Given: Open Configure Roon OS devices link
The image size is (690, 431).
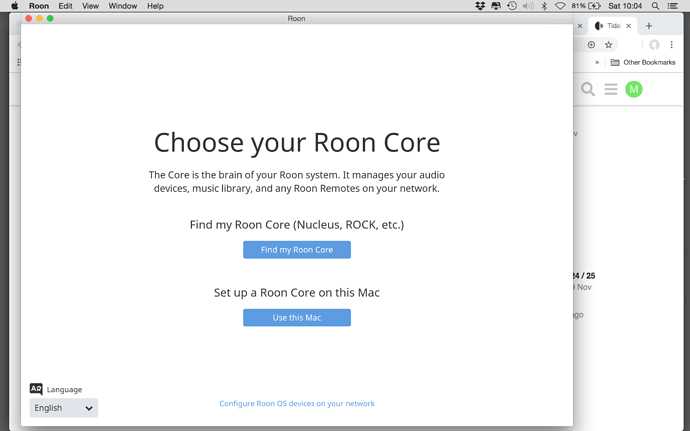Looking at the screenshot, I should pos(297,403).
